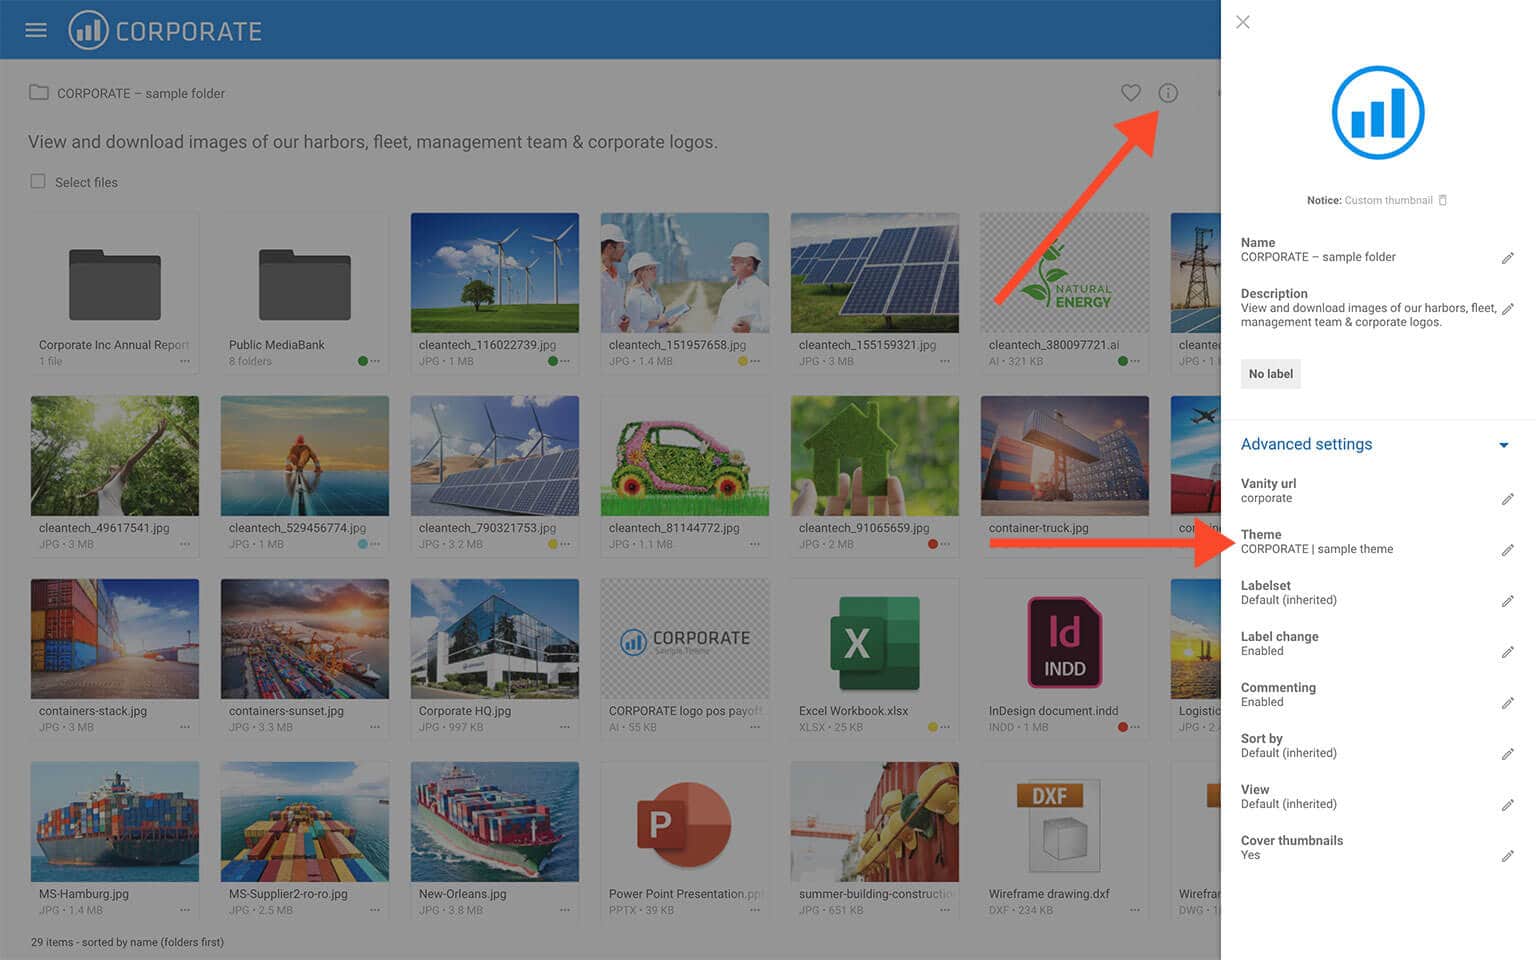This screenshot has width=1536, height=960.
Task: Click the No label button
Action: point(1270,374)
